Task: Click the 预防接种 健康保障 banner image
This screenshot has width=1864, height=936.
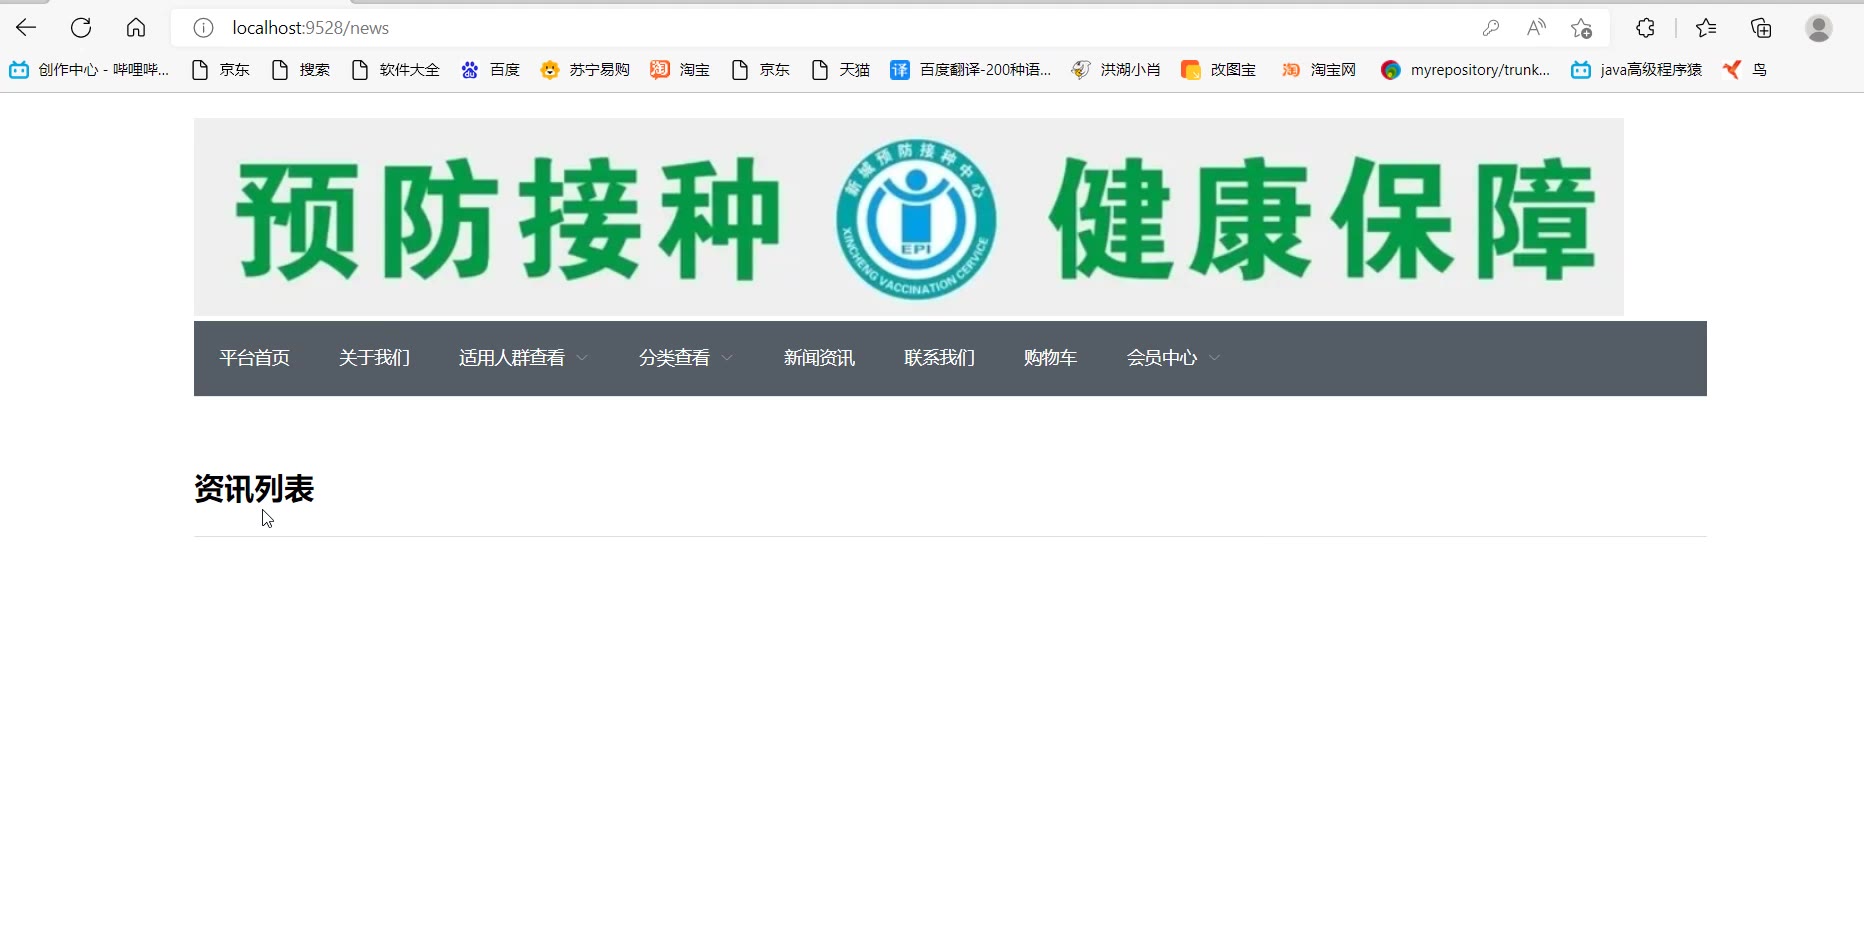Action: click(909, 217)
